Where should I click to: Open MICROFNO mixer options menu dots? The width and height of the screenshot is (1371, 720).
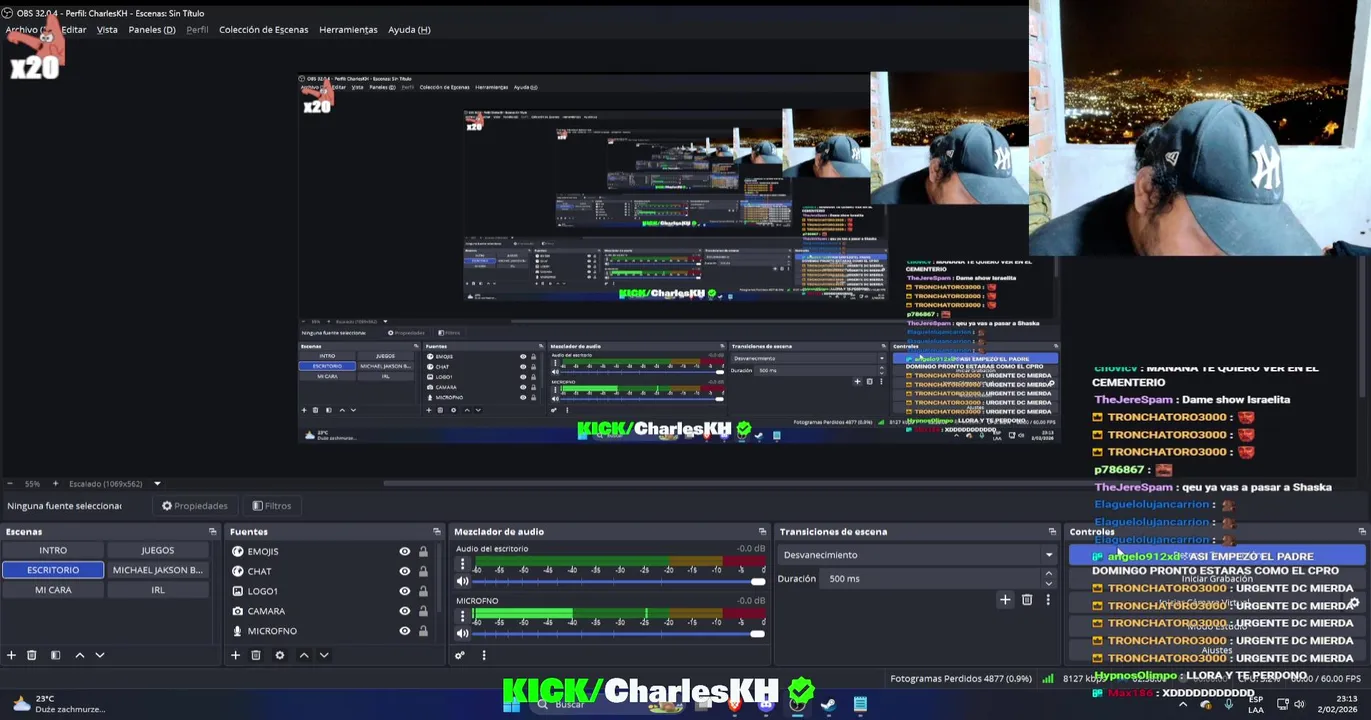click(462, 616)
